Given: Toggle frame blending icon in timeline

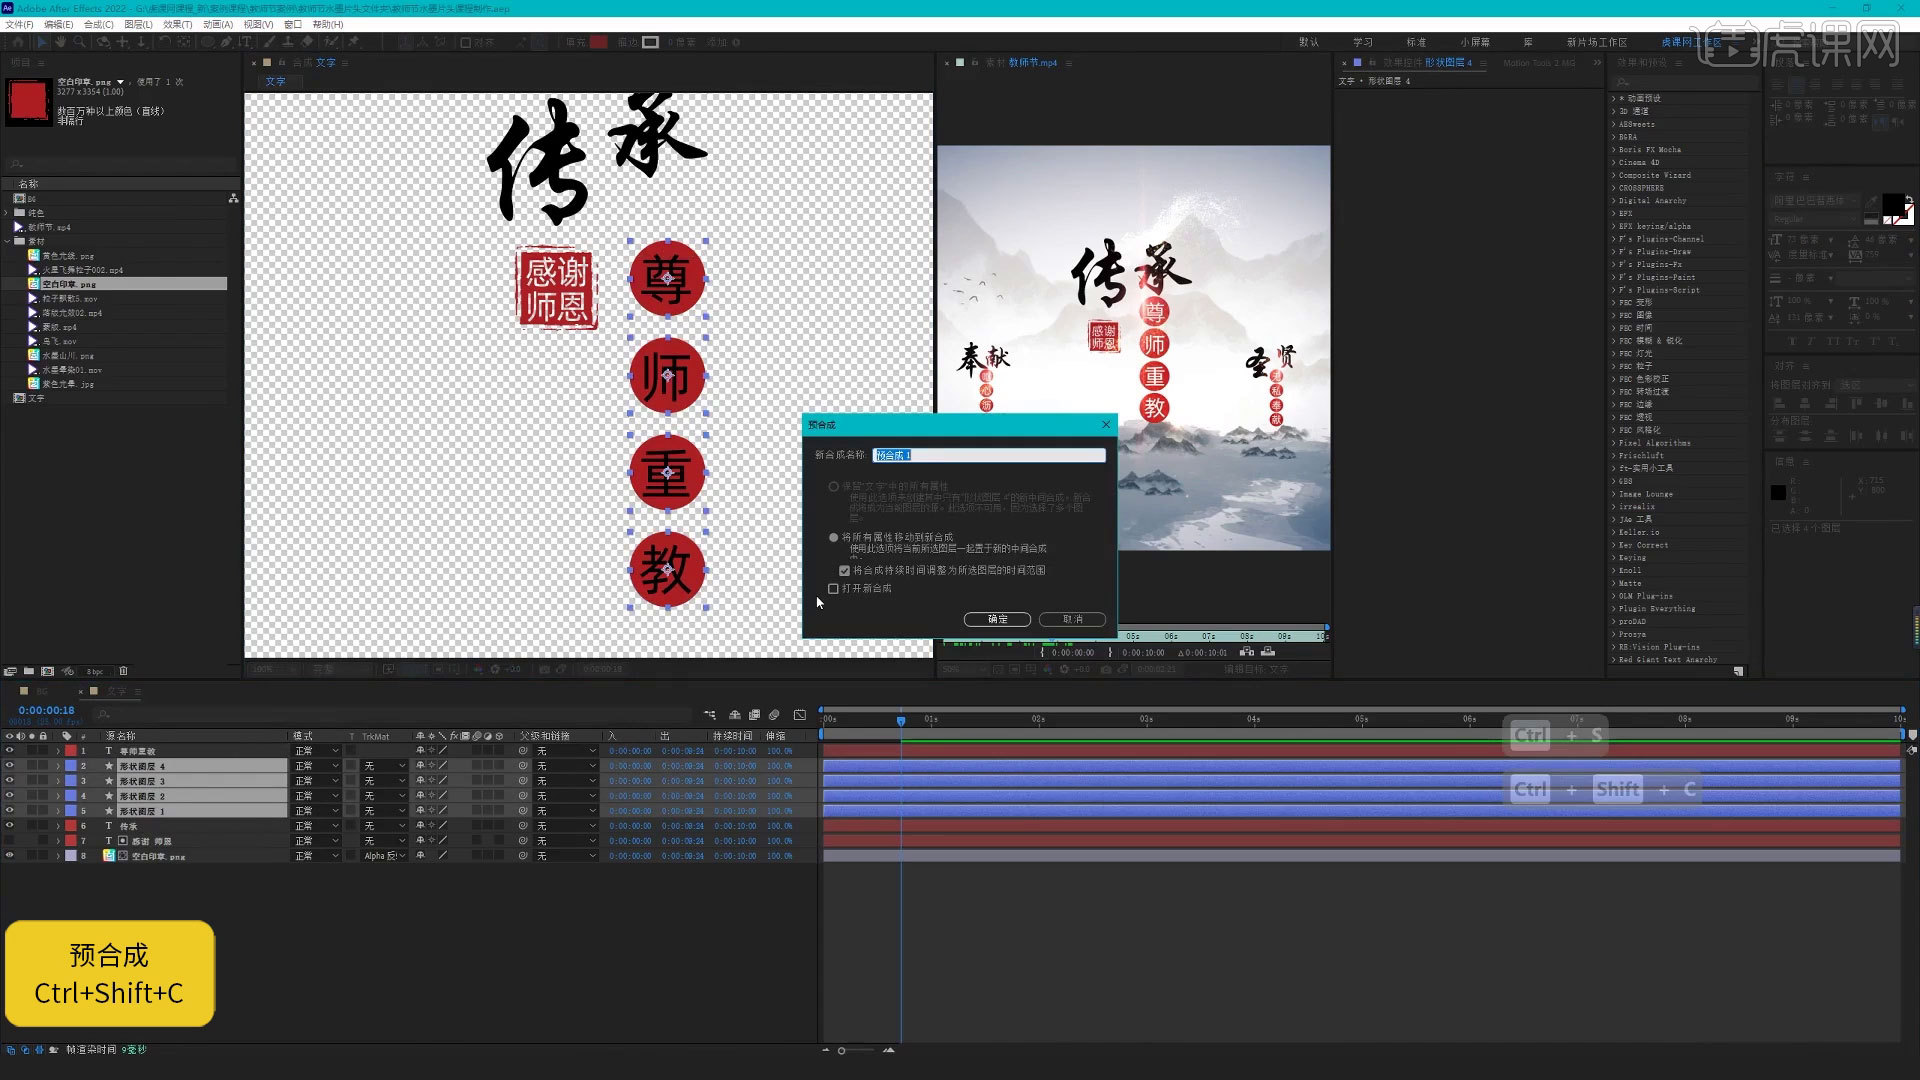Looking at the screenshot, I should 754,715.
